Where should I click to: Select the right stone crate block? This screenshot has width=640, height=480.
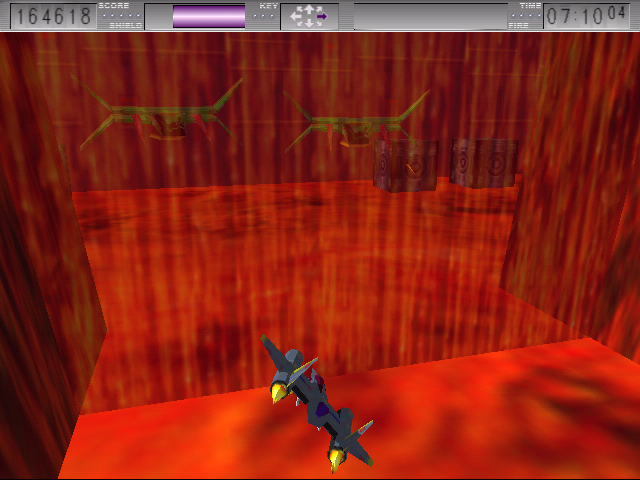(484, 162)
